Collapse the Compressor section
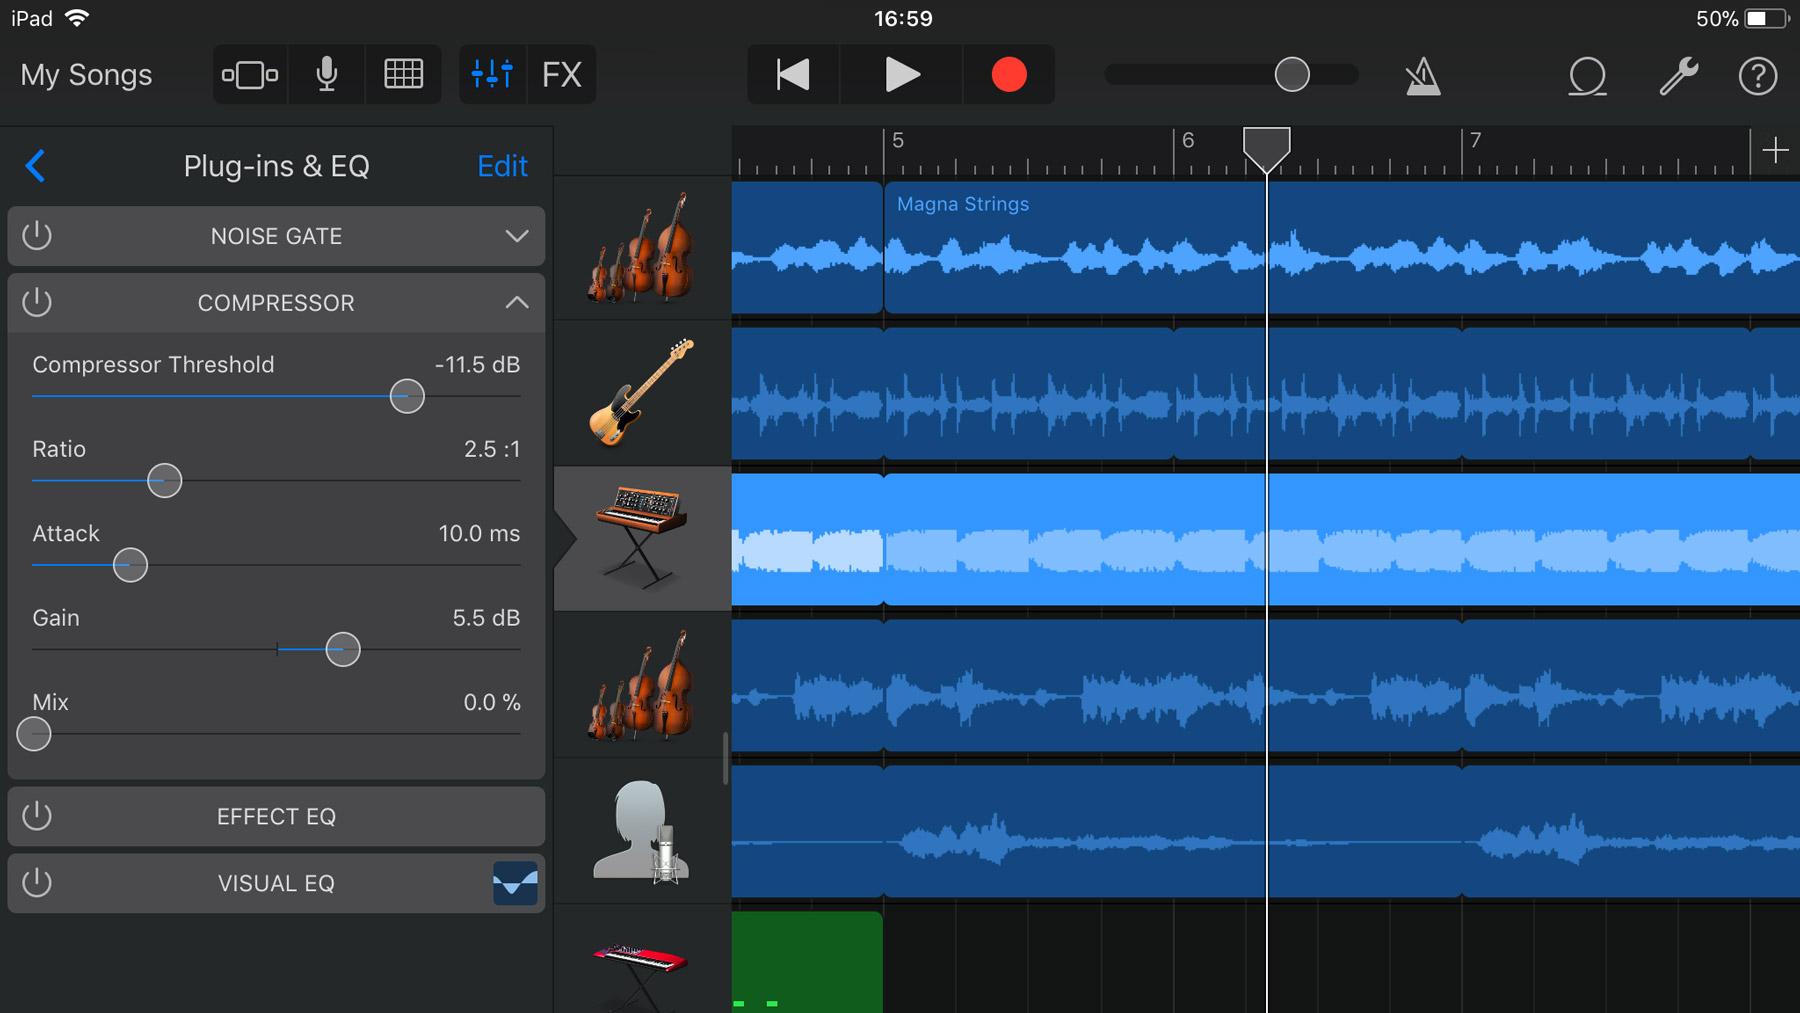Viewport: 1800px width, 1013px height. click(516, 303)
